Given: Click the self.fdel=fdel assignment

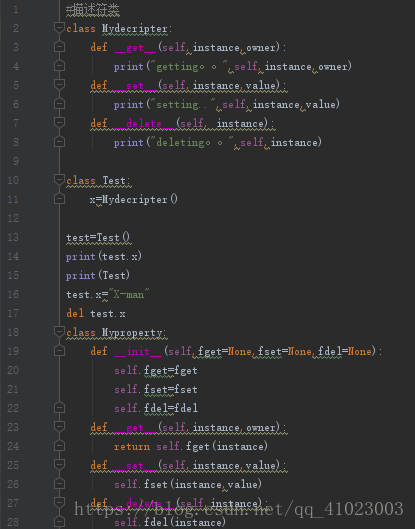Looking at the screenshot, I should (156, 408).
